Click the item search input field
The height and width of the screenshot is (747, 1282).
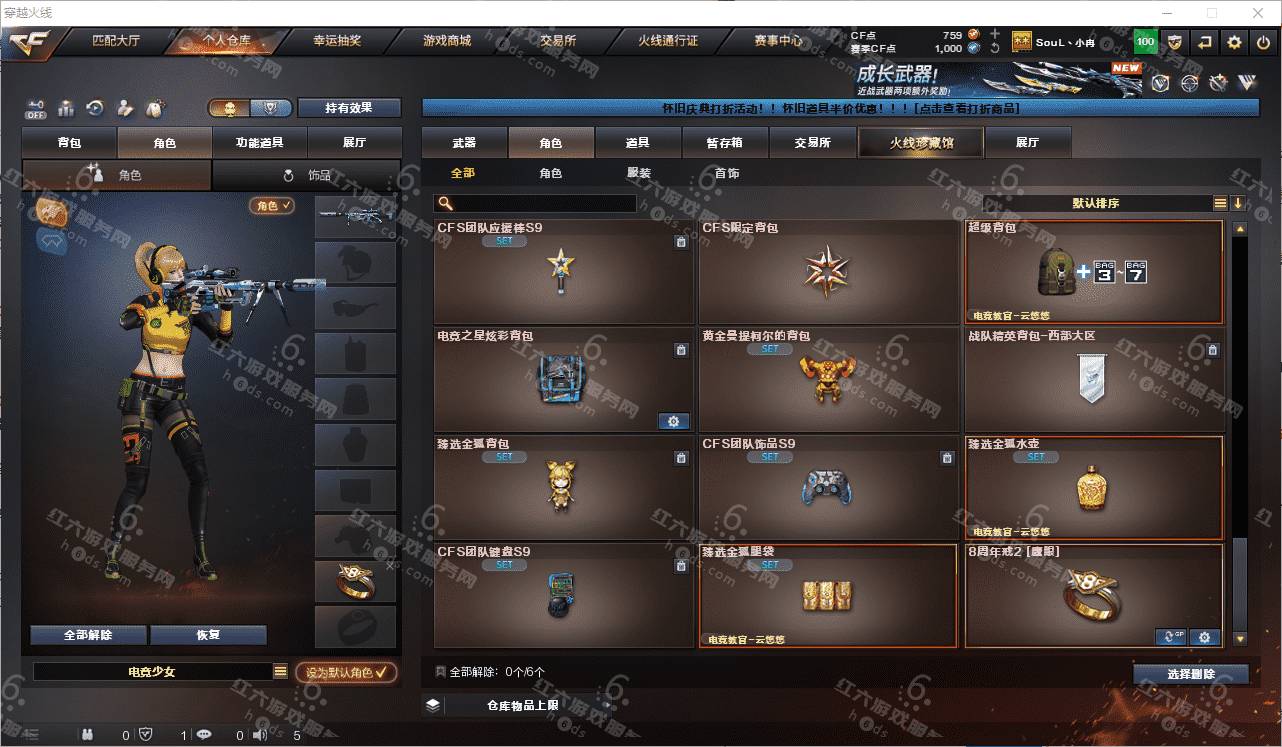[536, 203]
